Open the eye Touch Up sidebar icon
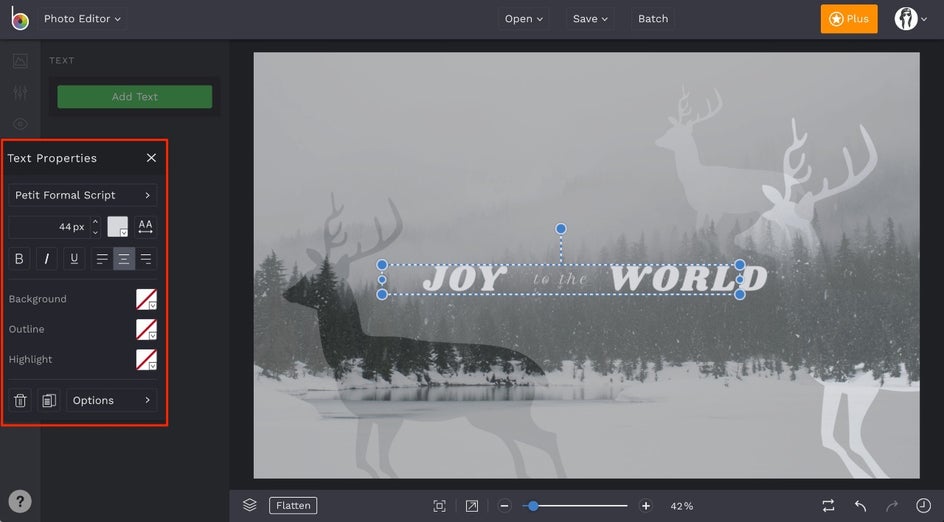 click(x=20, y=124)
